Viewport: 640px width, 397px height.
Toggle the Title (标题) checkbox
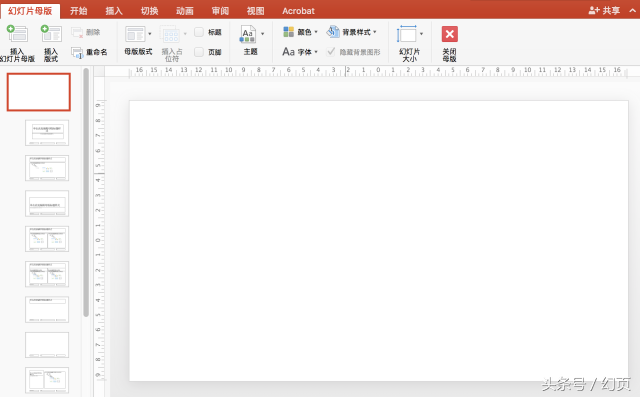199,32
